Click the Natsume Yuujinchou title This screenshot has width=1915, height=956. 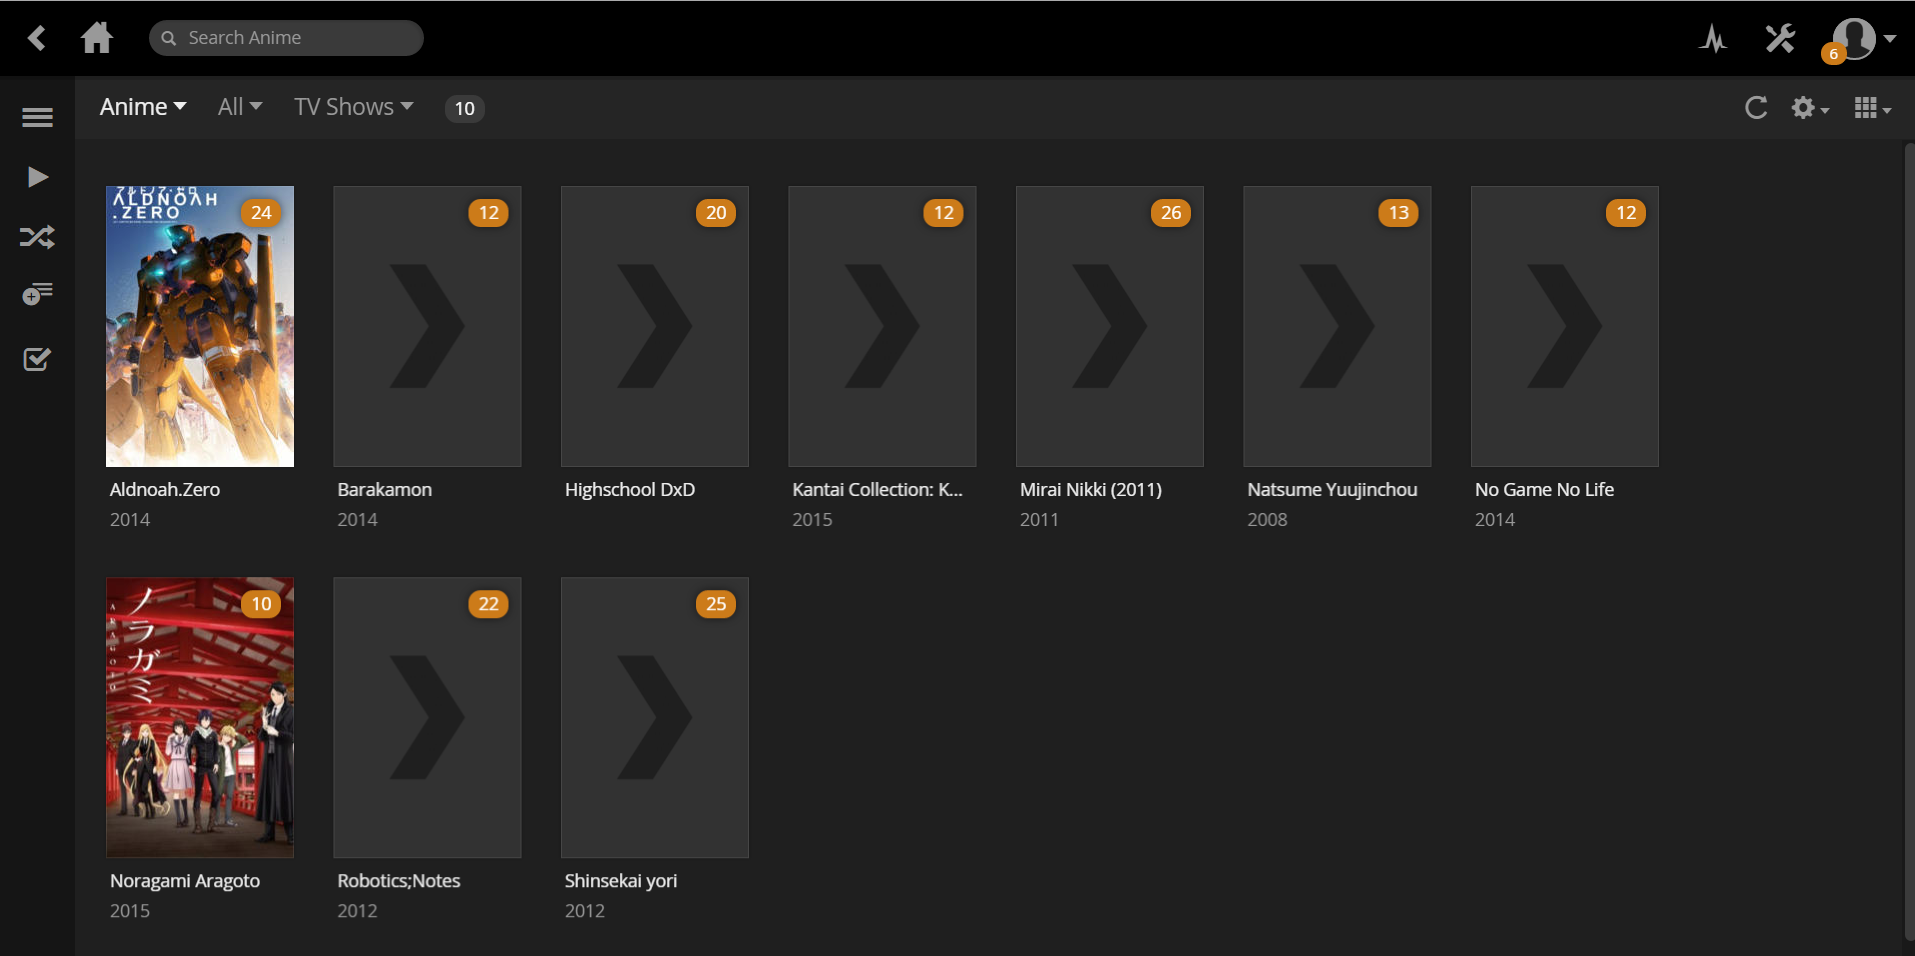coord(1332,490)
